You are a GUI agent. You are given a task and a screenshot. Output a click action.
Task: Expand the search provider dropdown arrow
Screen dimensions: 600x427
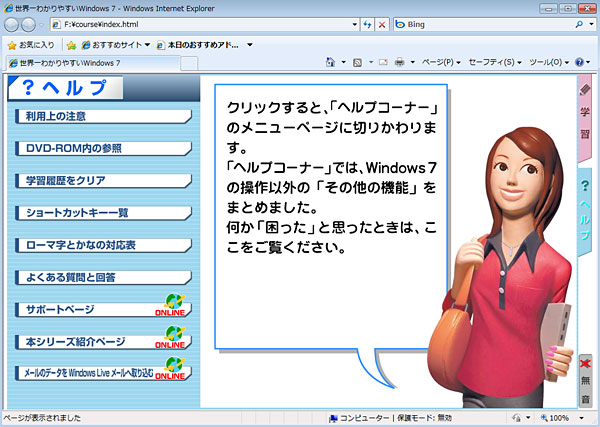pyautogui.click(x=592, y=24)
